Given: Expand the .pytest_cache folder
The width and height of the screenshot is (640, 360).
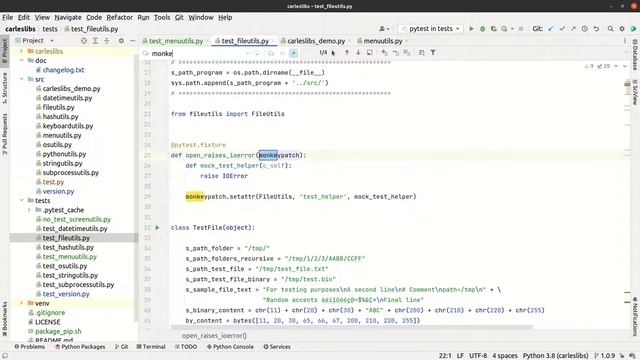Looking at the screenshot, I should [x=29, y=210].
